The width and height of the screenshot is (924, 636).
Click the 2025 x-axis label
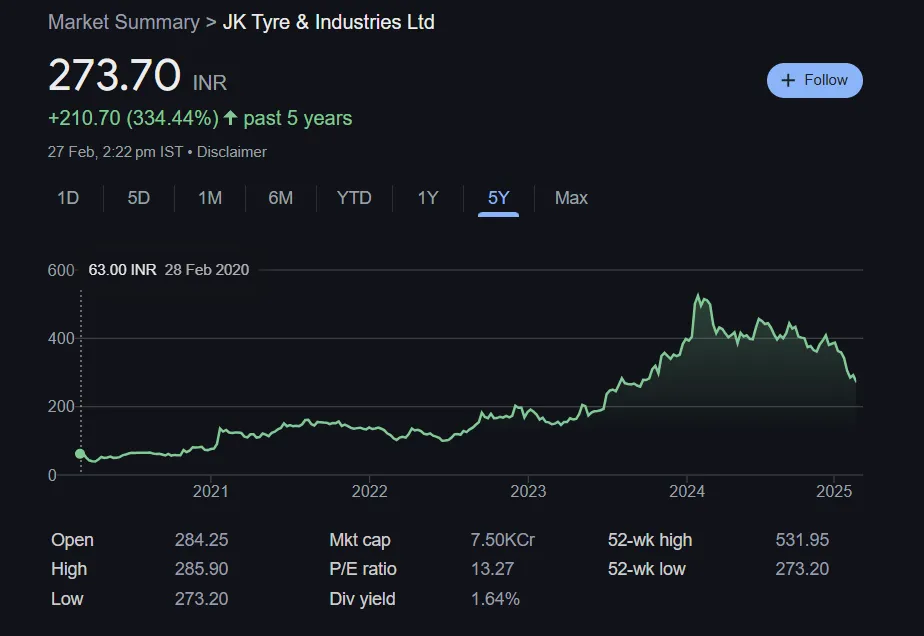pos(834,491)
